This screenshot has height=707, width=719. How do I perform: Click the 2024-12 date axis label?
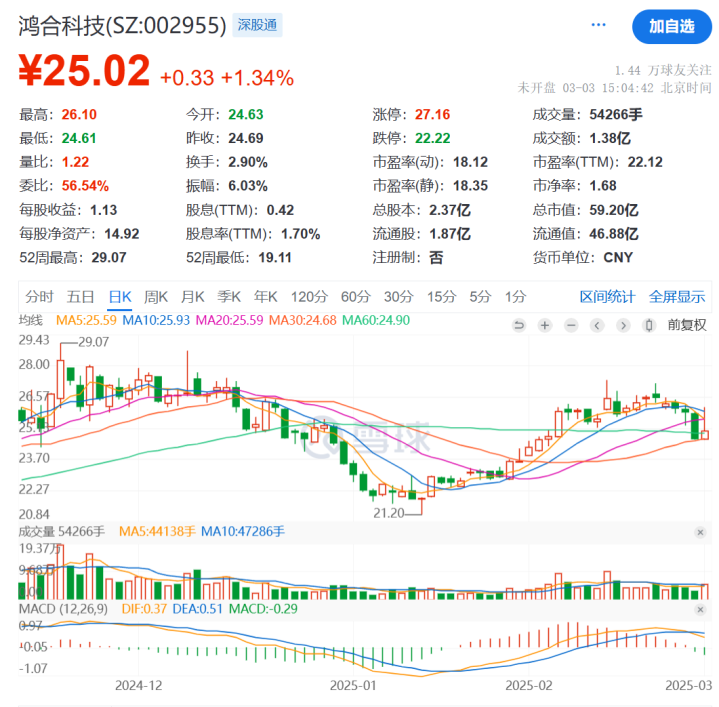(138, 685)
